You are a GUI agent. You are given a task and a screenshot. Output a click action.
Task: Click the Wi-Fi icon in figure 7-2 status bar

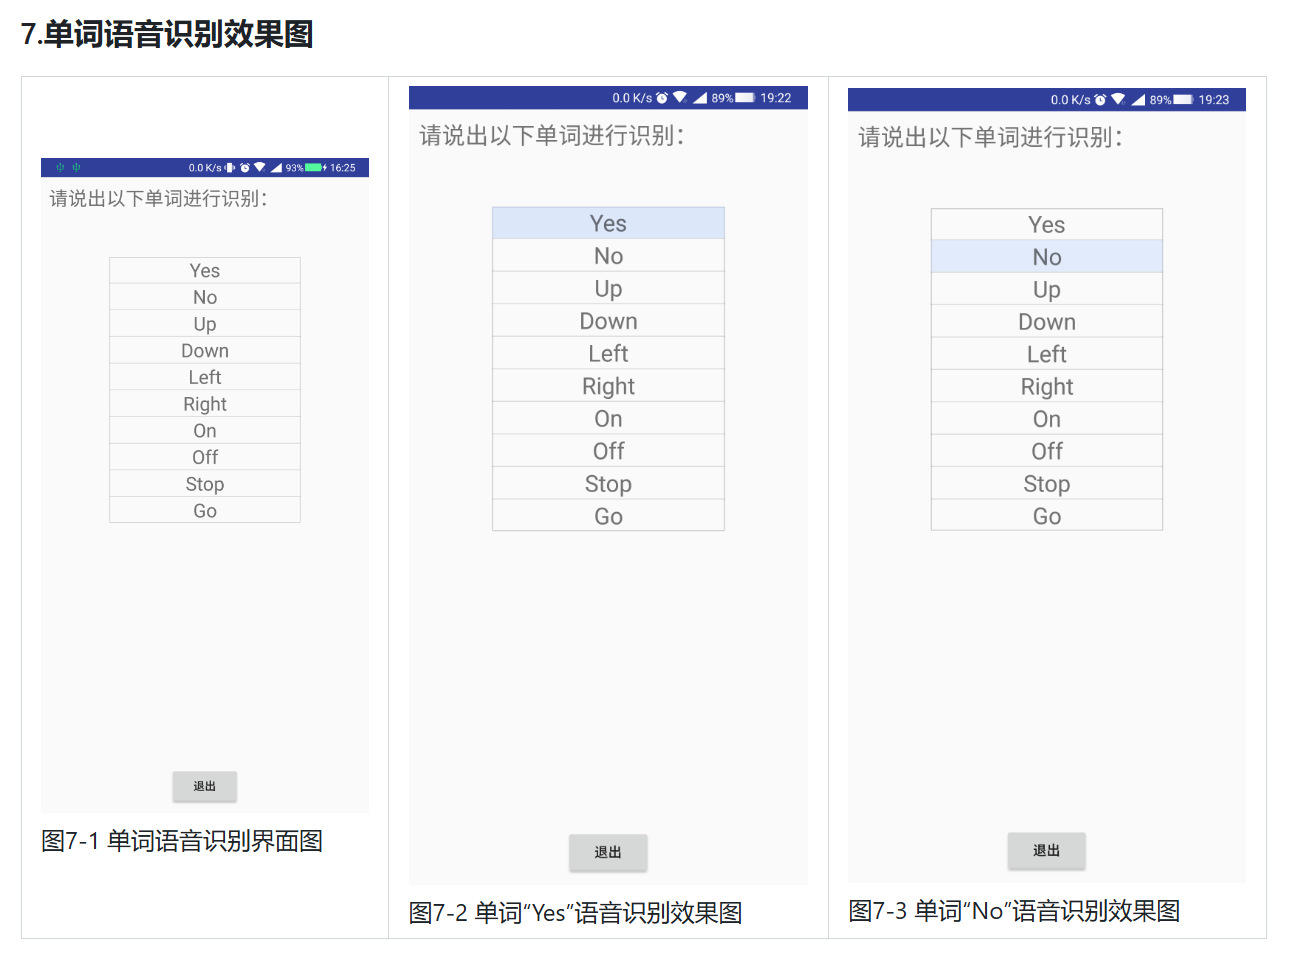click(x=680, y=98)
